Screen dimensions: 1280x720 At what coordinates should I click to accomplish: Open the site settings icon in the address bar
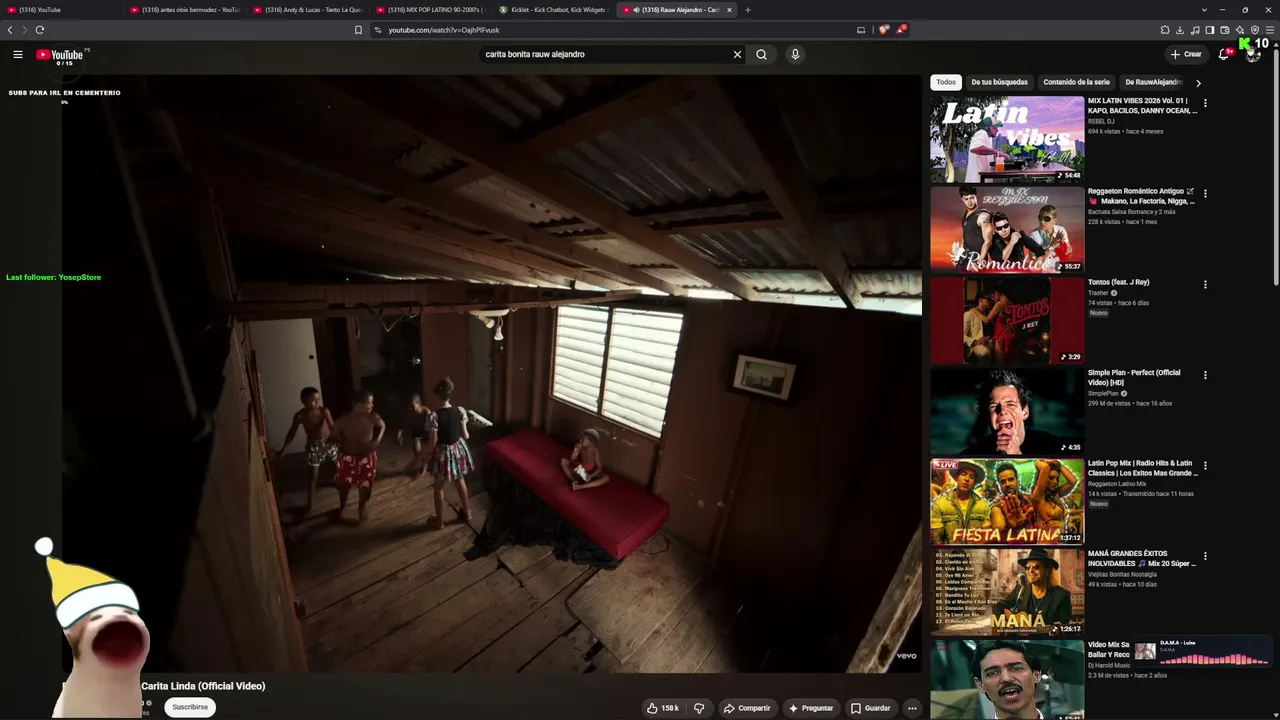tap(378, 30)
